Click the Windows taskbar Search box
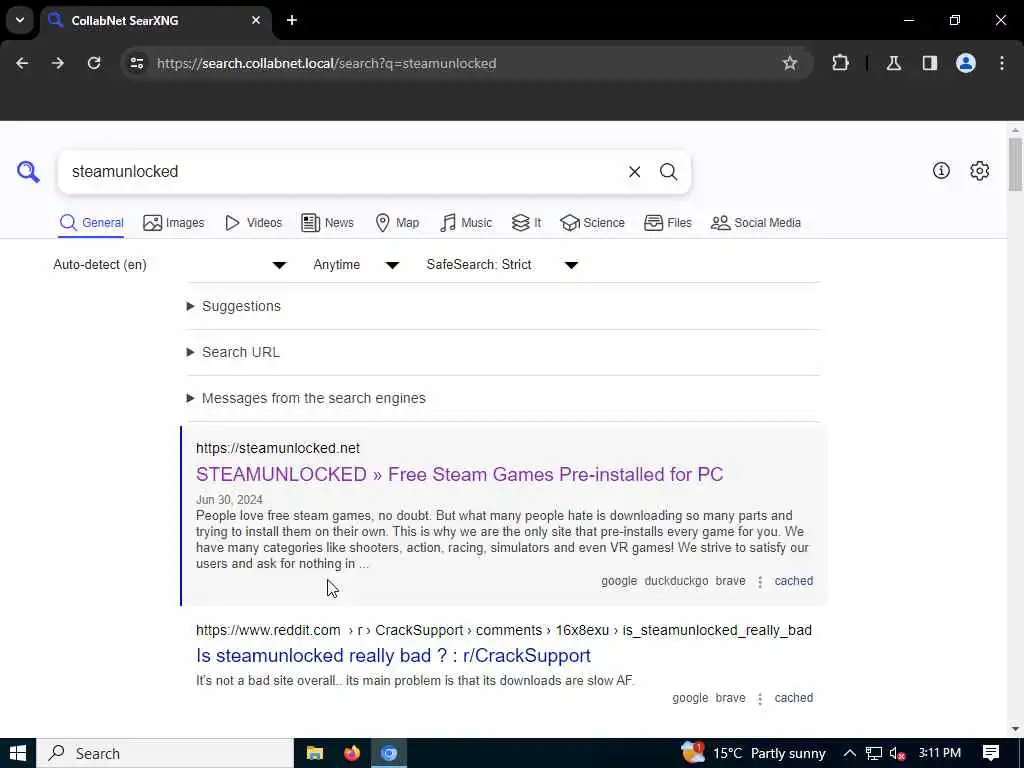 (165, 753)
